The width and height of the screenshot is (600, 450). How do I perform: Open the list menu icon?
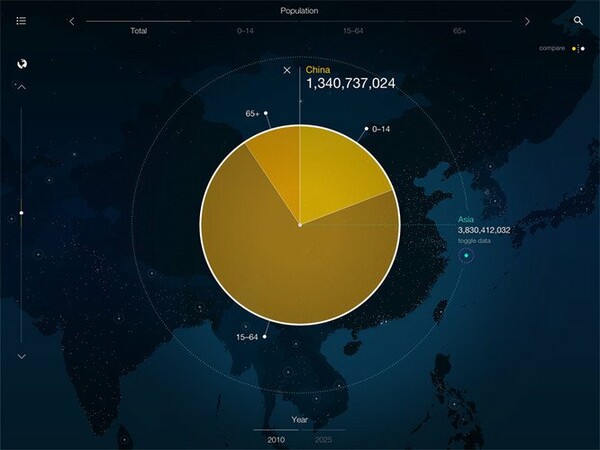pos(21,21)
